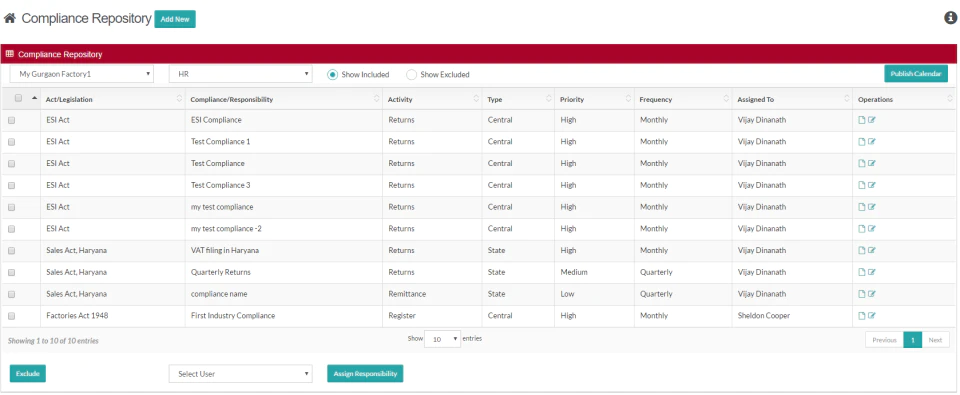Edit the compliance name row

[x=872, y=294]
